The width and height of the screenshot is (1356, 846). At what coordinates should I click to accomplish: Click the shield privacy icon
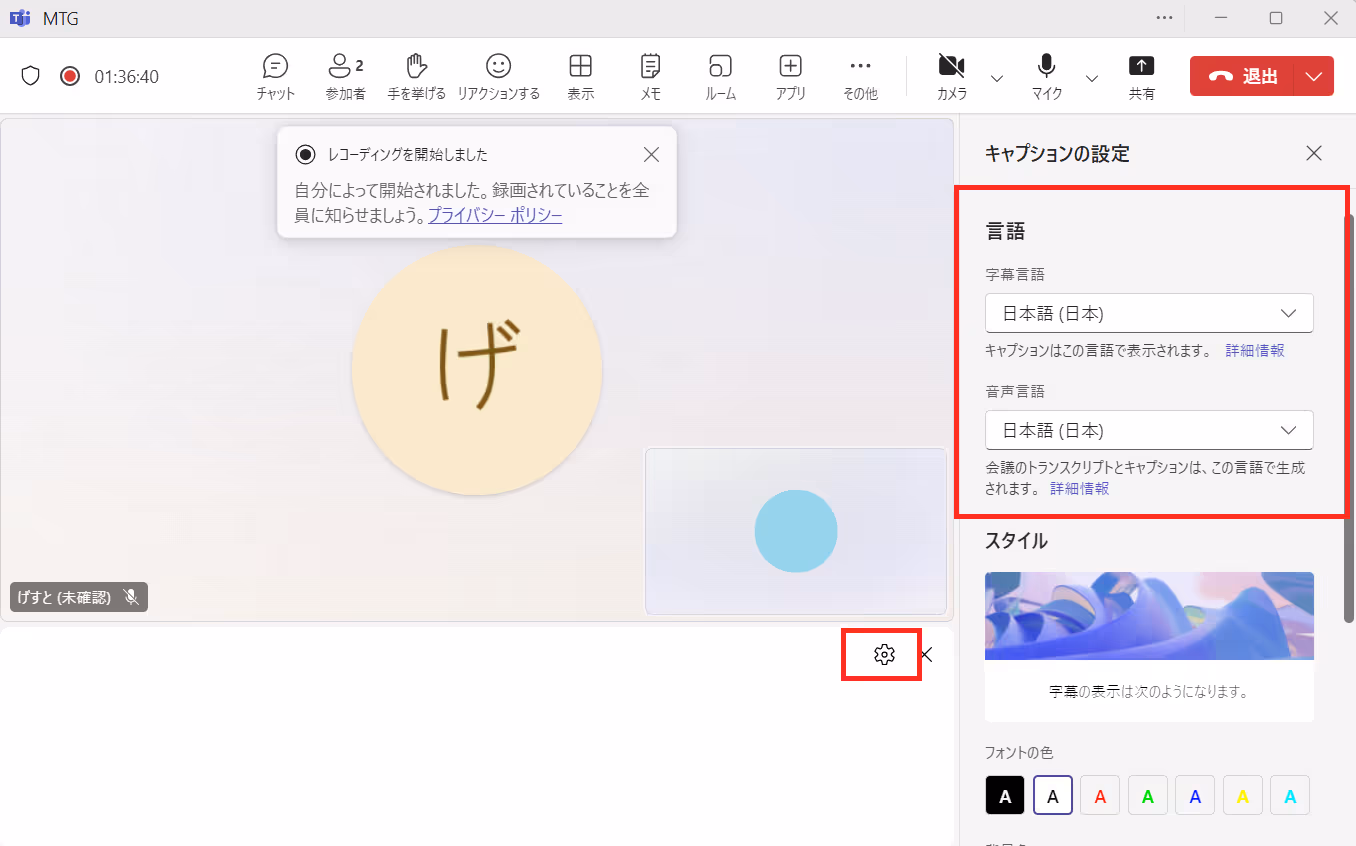tap(30, 76)
